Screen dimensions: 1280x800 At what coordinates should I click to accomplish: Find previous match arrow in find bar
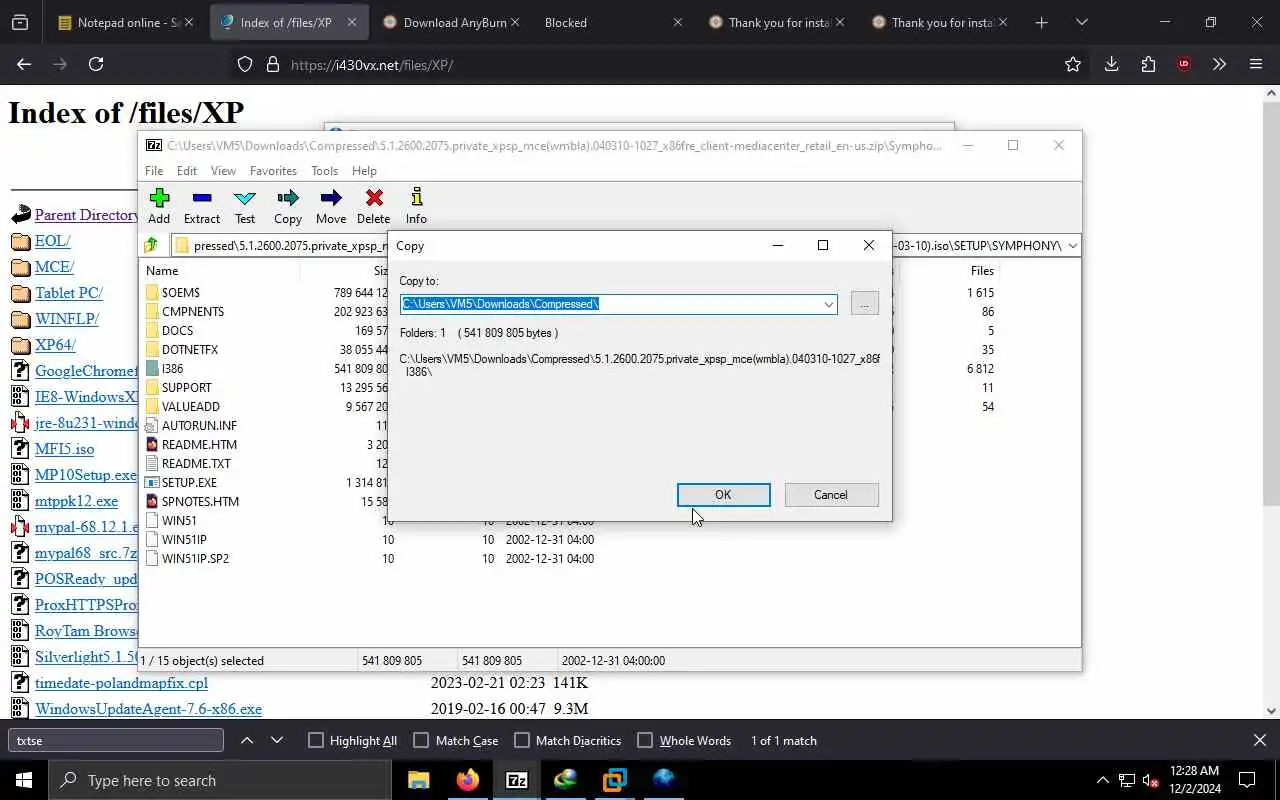pos(247,740)
